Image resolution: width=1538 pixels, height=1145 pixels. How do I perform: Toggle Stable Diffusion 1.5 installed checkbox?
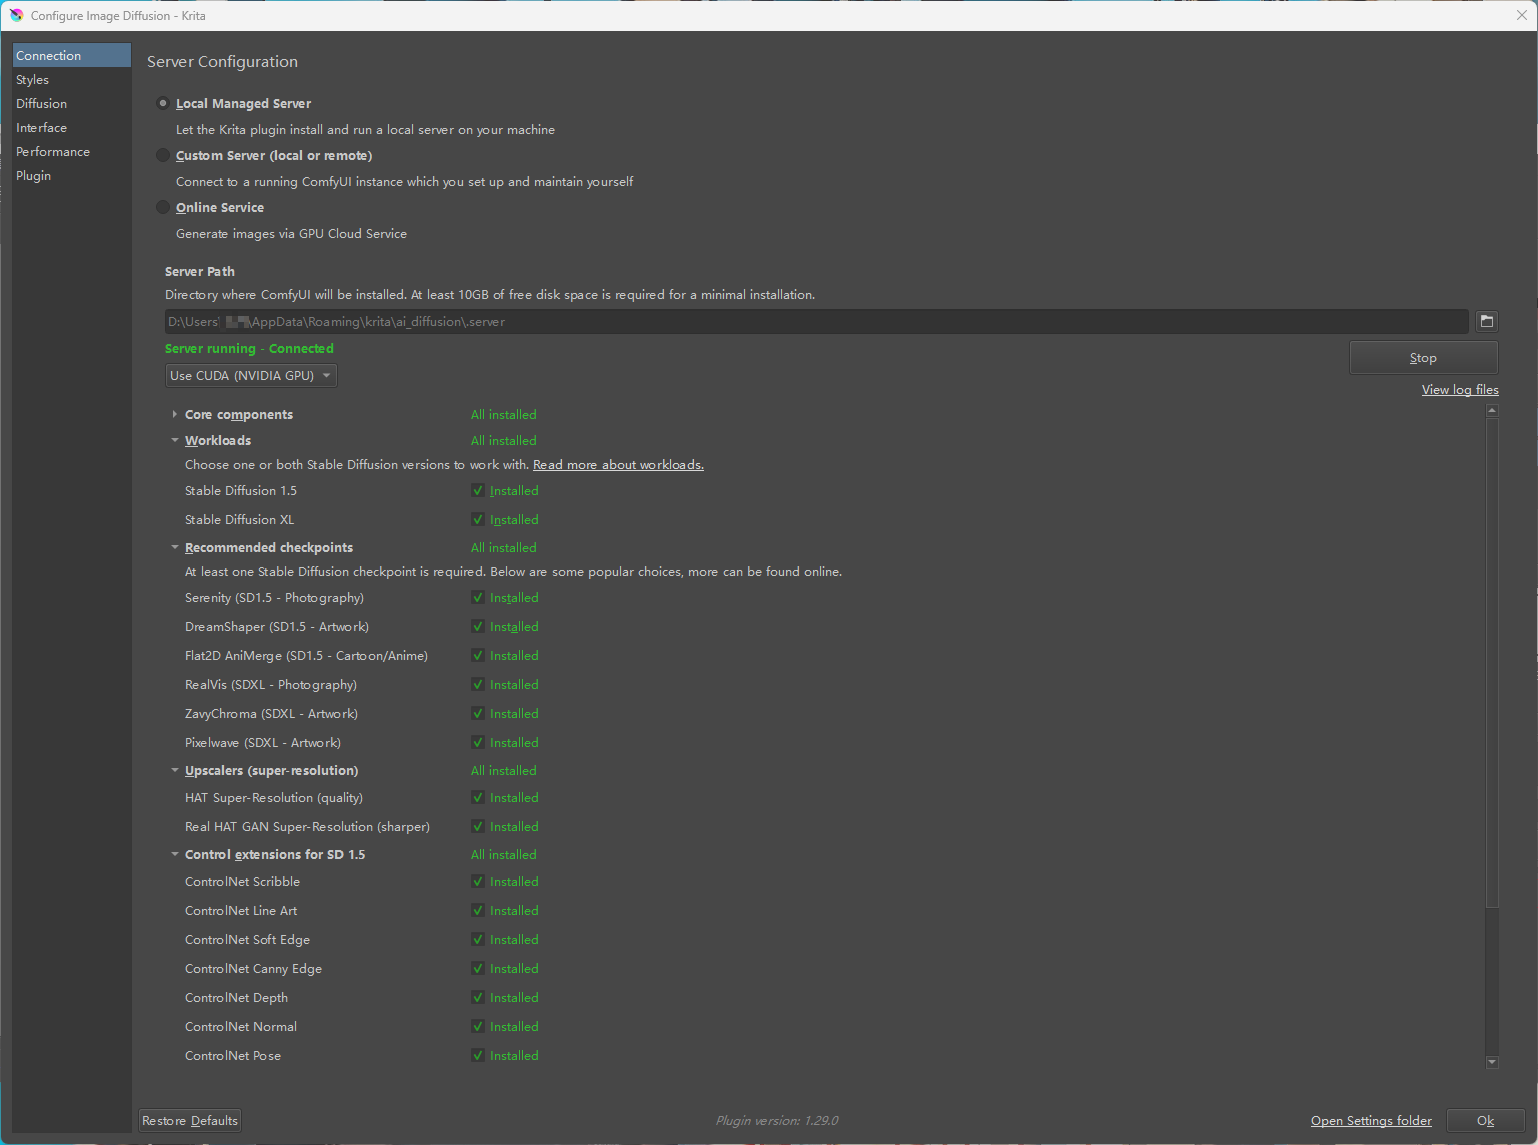click(x=478, y=491)
